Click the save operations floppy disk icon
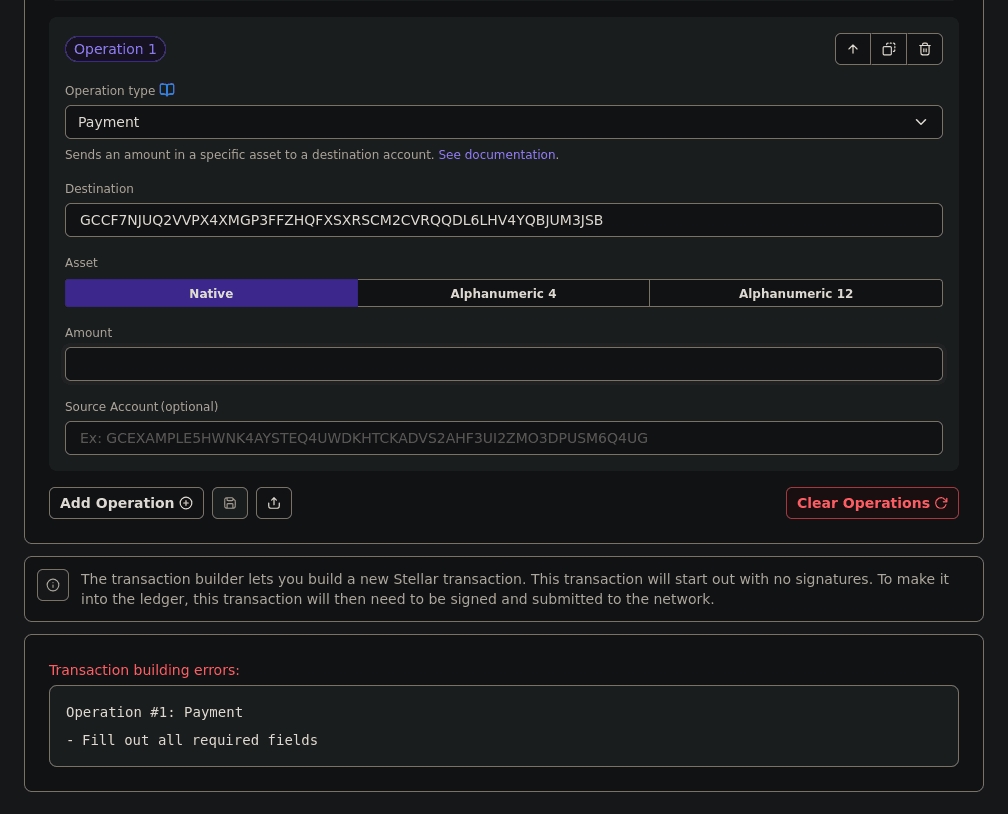The image size is (1008, 814). [x=230, y=503]
